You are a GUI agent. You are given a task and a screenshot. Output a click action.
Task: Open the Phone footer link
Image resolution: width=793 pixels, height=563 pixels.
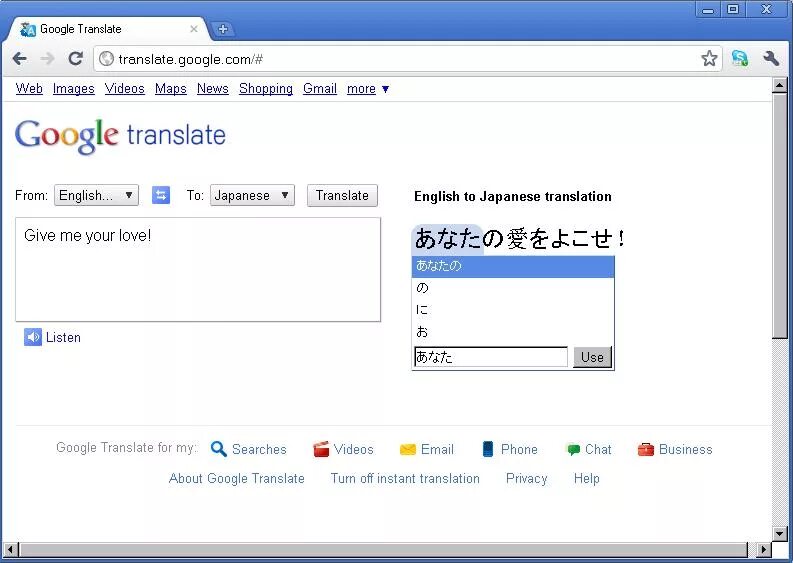519,449
